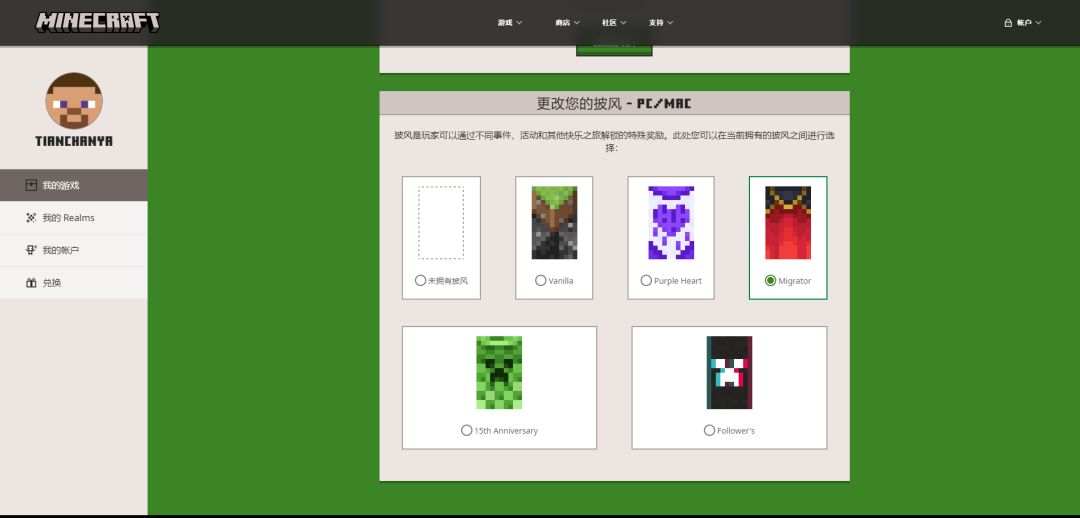Click the gift Redeem icon in sidebar
The image size is (1080, 518).
31,282
